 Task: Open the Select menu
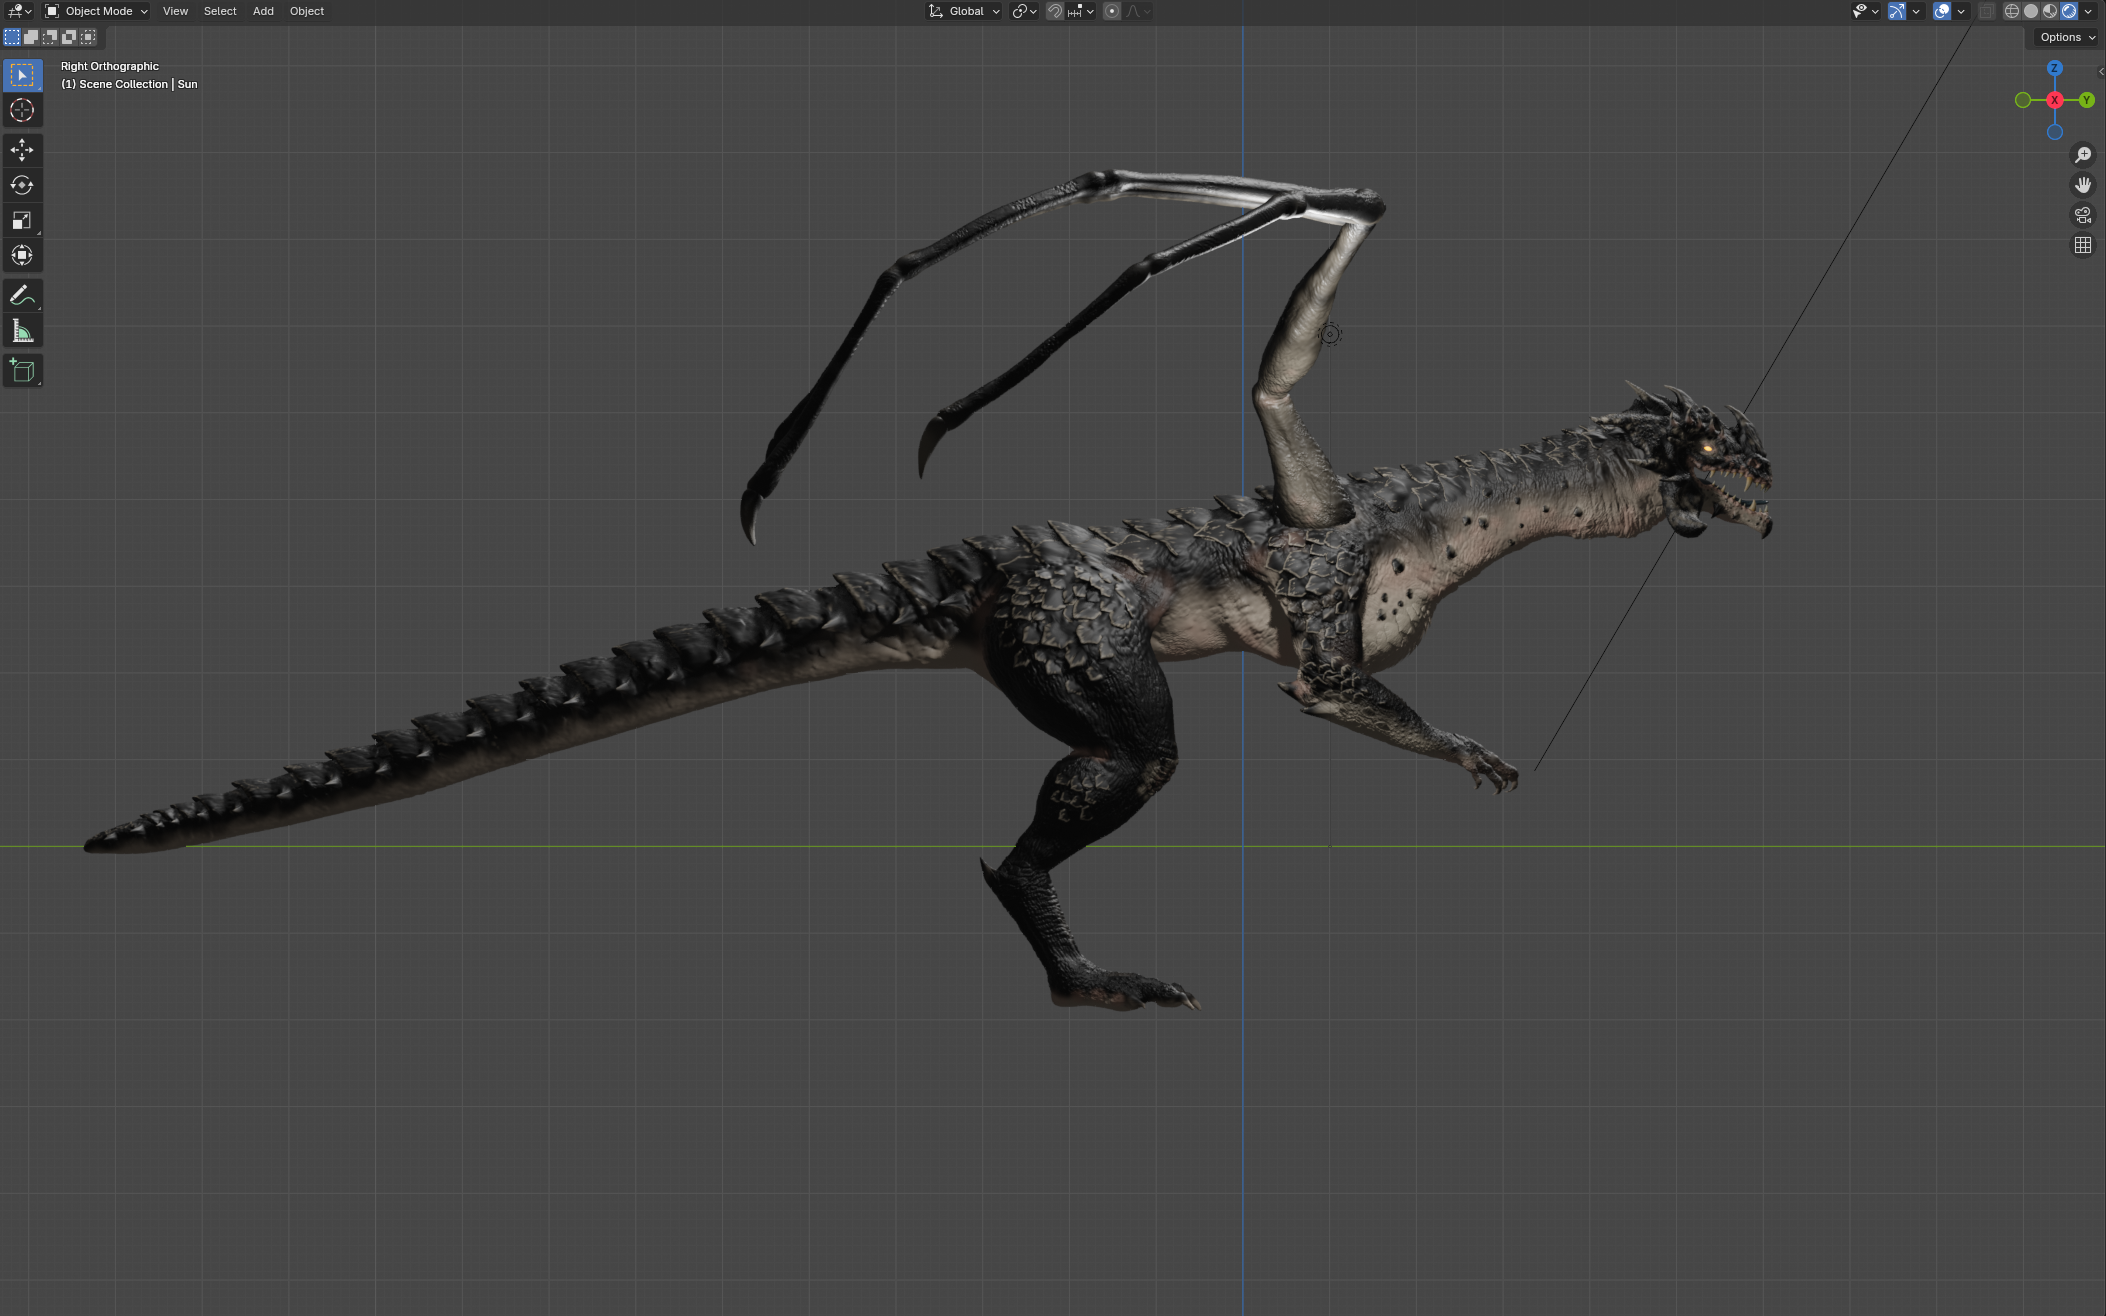pos(219,11)
